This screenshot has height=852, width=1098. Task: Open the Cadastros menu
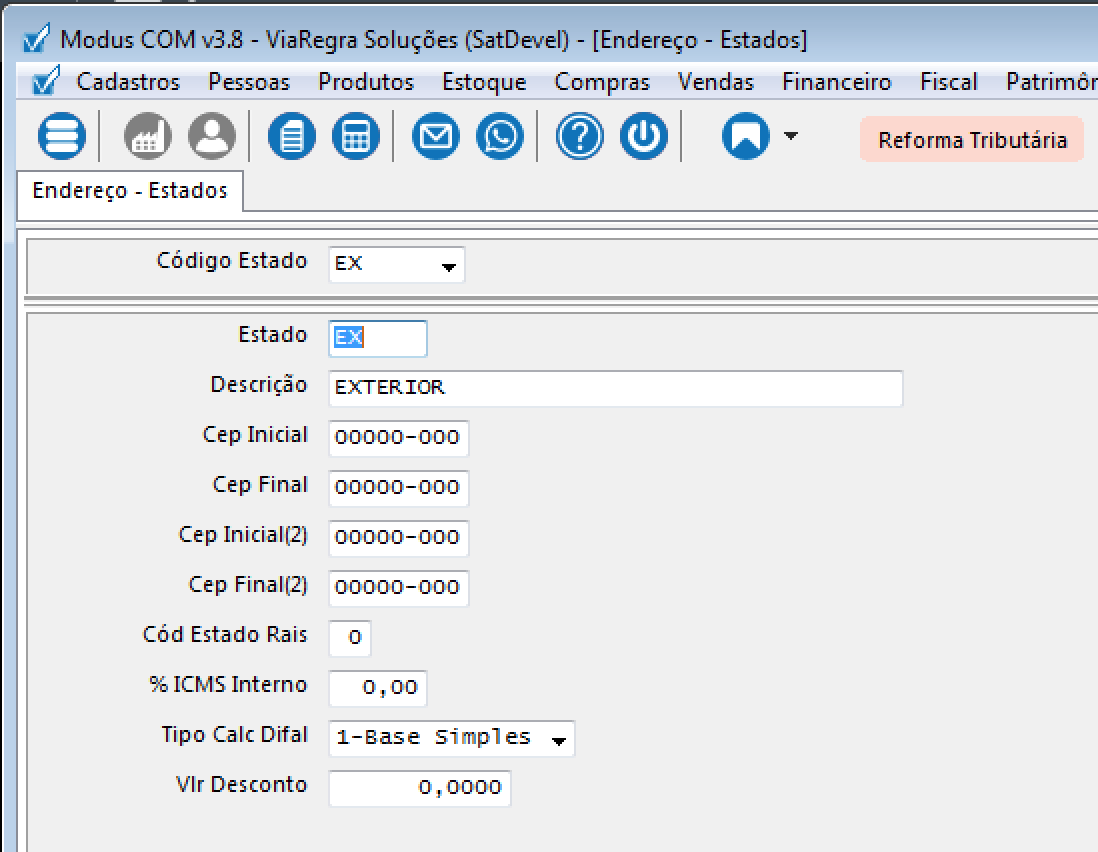click(128, 82)
